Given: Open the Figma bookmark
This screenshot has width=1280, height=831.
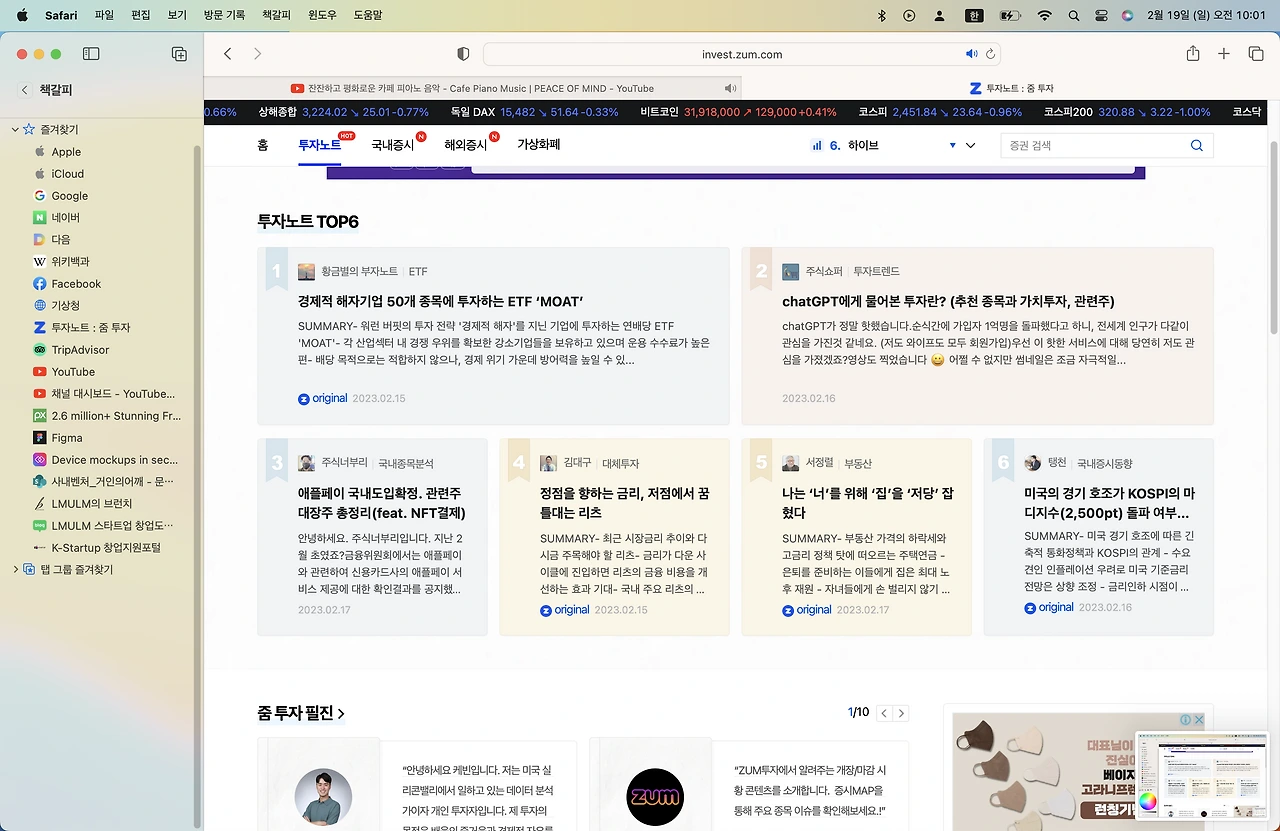Looking at the screenshot, I should point(68,438).
